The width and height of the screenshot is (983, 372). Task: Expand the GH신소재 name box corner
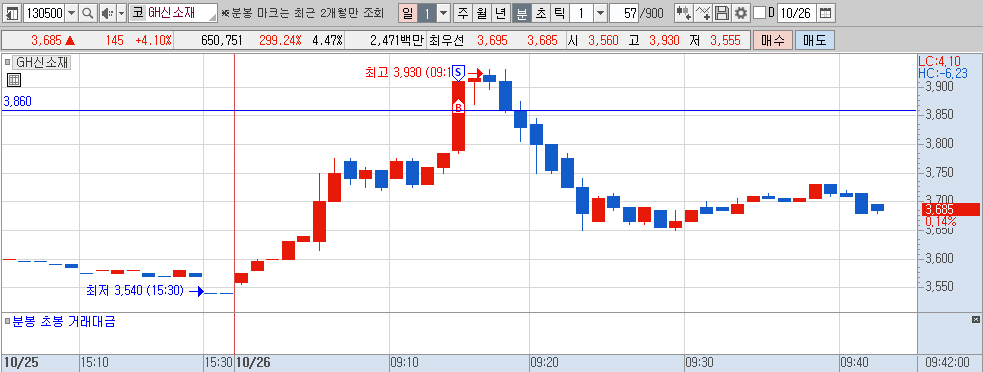[214, 17]
